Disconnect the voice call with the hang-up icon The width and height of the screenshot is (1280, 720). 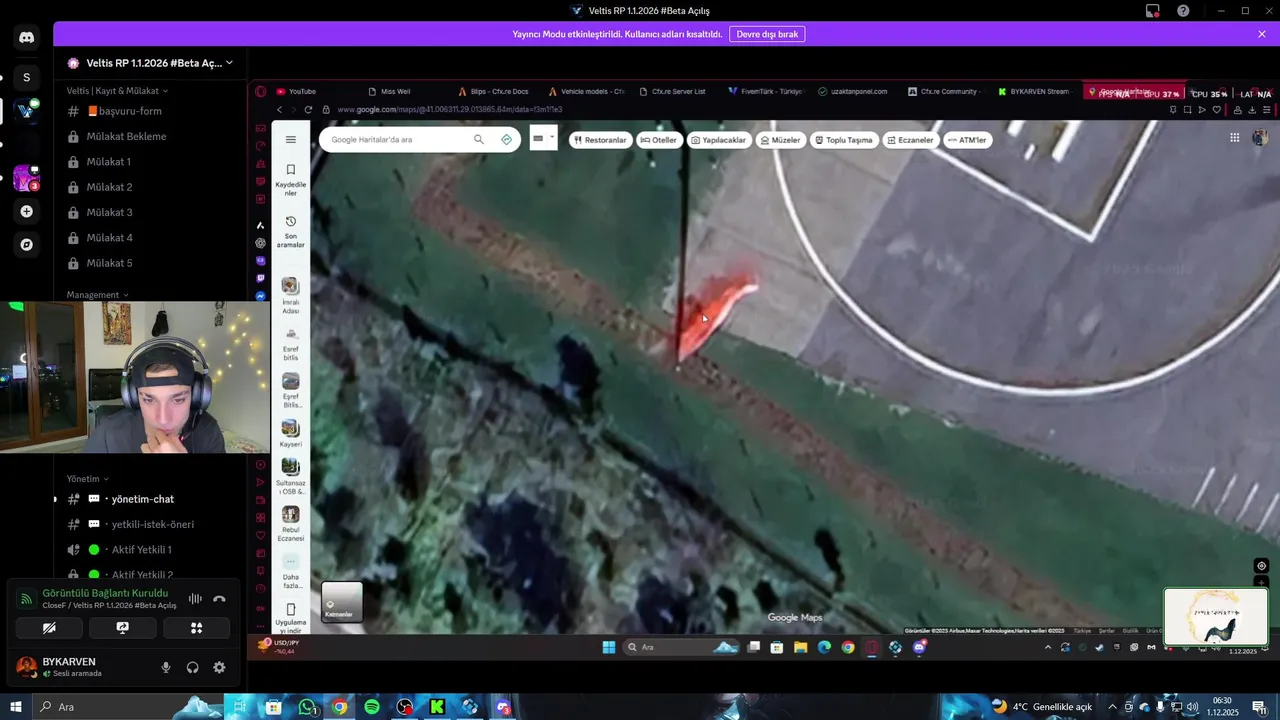[219, 599]
